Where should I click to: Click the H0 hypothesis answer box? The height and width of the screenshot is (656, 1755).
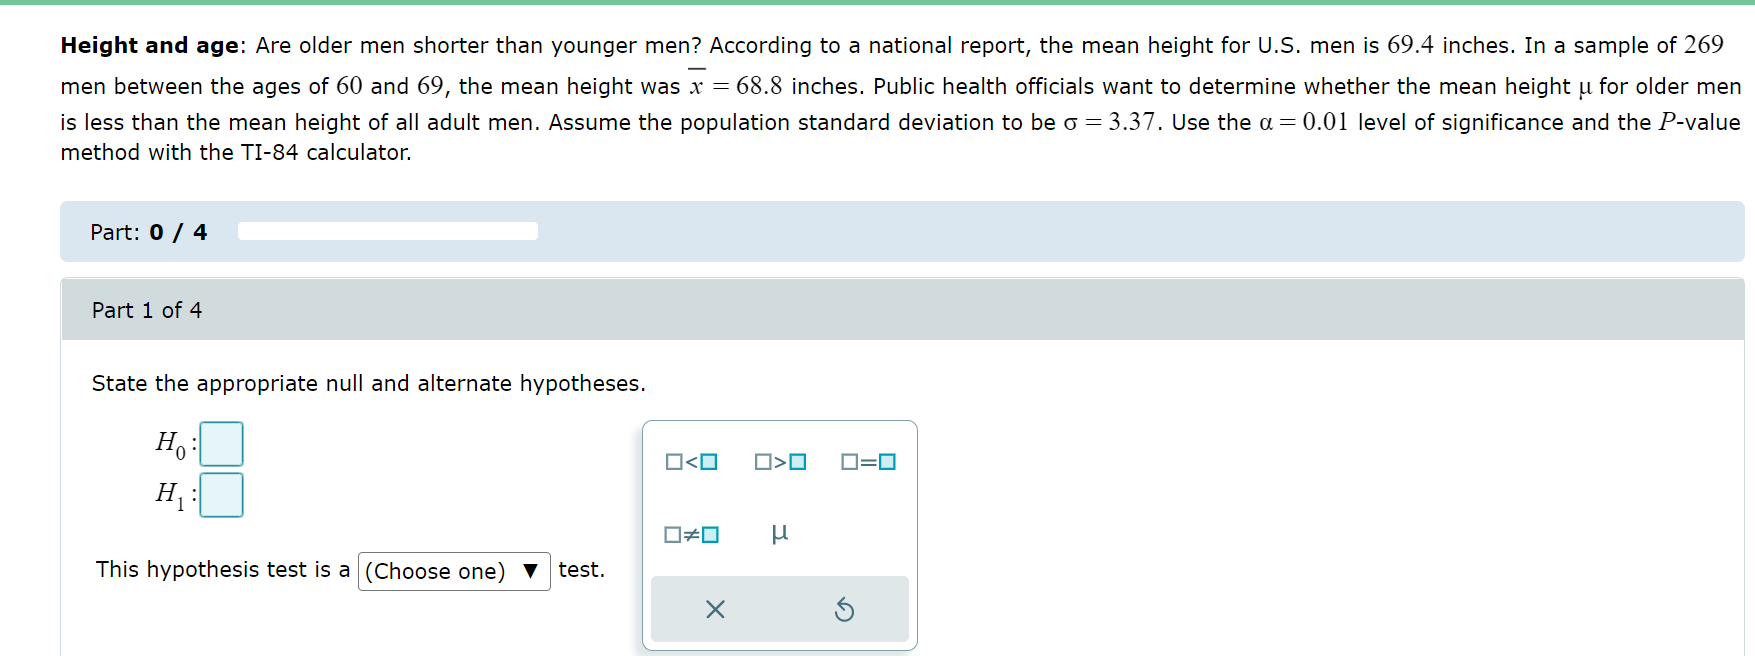[222, 444]
